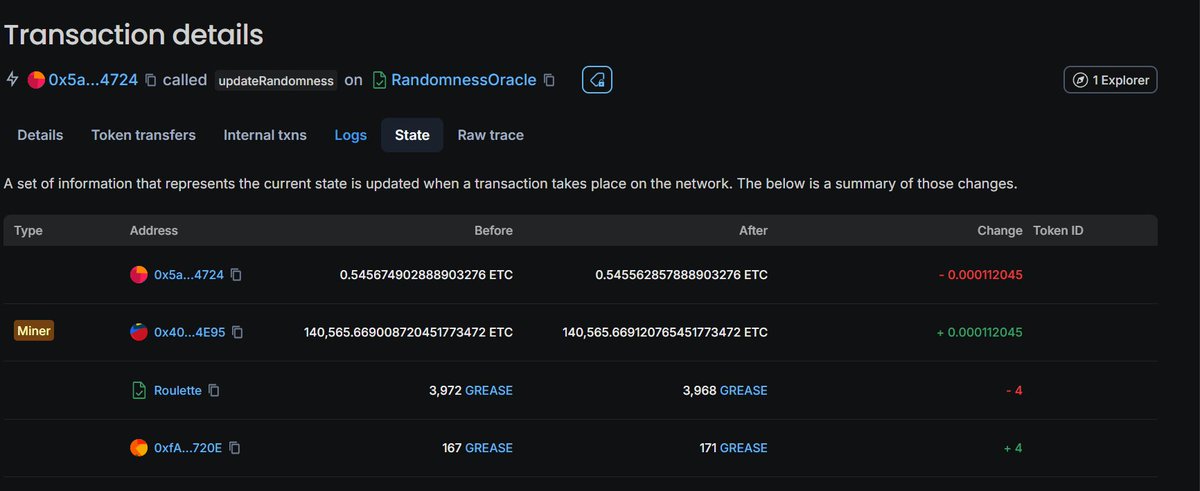Switch to the Logs tab
The width and height of the screenshot is (1200, 491).
click(x=350, y=135)
